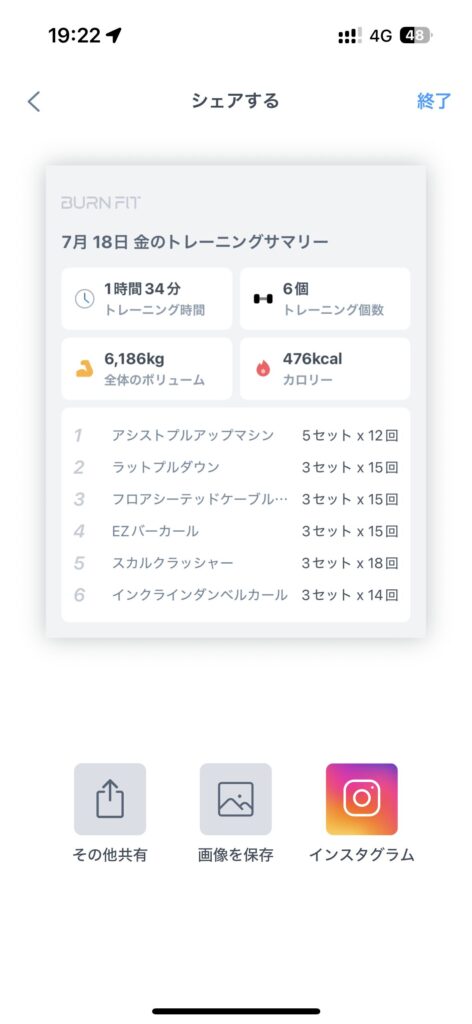Viewport: 472px width, 1024px height.
Task: Tap the インクラインダンベルカール row
Action: (x=236, y=595)
